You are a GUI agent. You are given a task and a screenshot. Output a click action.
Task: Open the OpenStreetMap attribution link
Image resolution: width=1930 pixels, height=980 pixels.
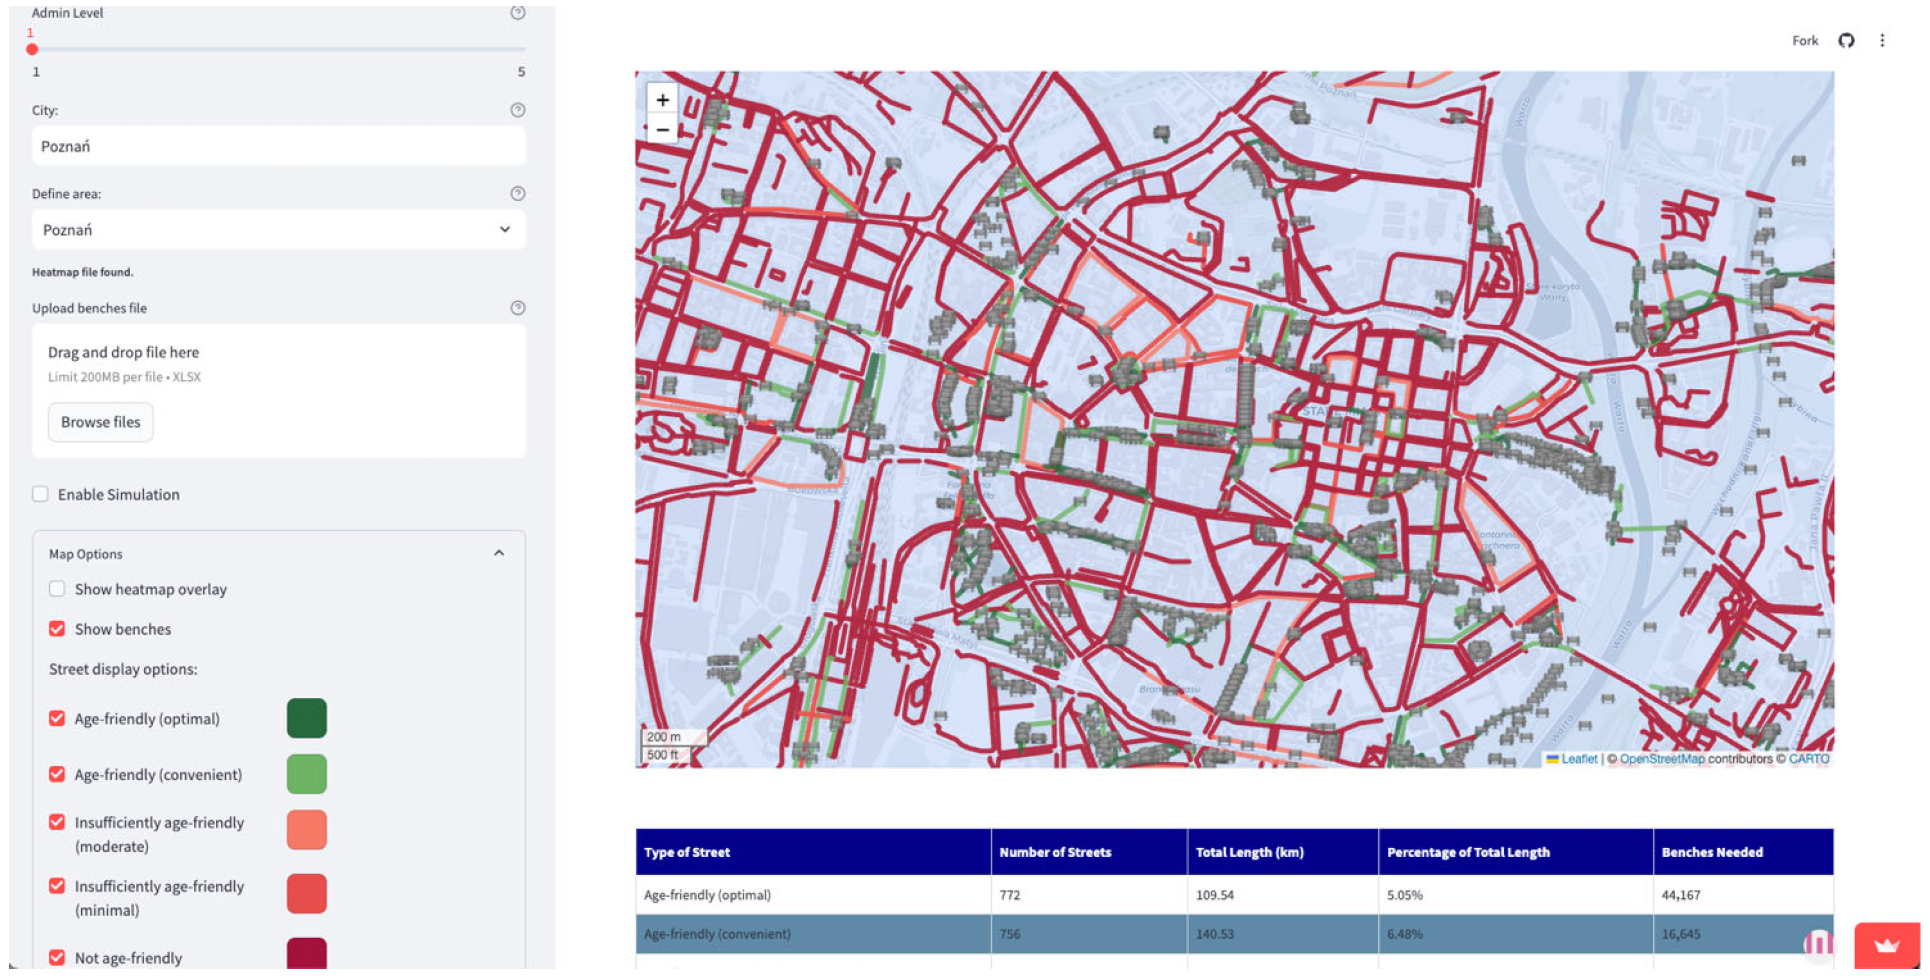click(x=1661, y=759)
